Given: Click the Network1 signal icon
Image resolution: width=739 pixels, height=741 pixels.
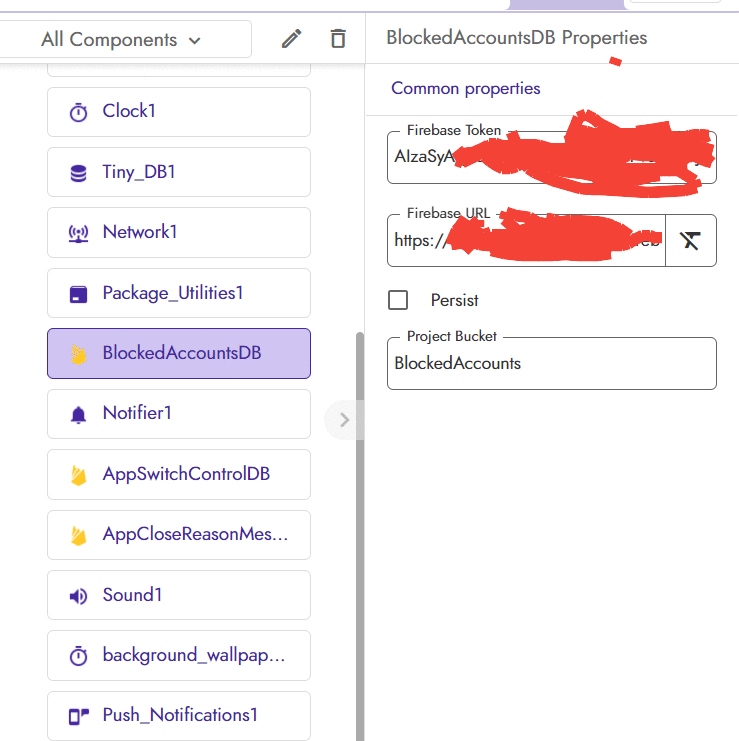Looking at the screenshot, I should [78, 233].
